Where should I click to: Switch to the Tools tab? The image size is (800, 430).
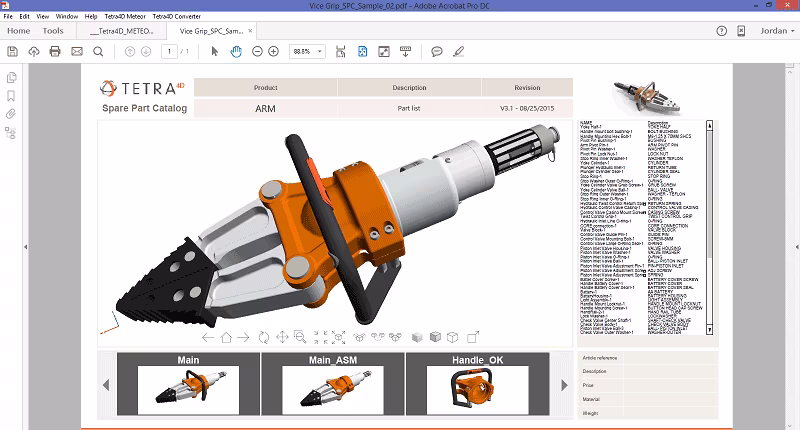pyautogui.click(x=53, y=31)
